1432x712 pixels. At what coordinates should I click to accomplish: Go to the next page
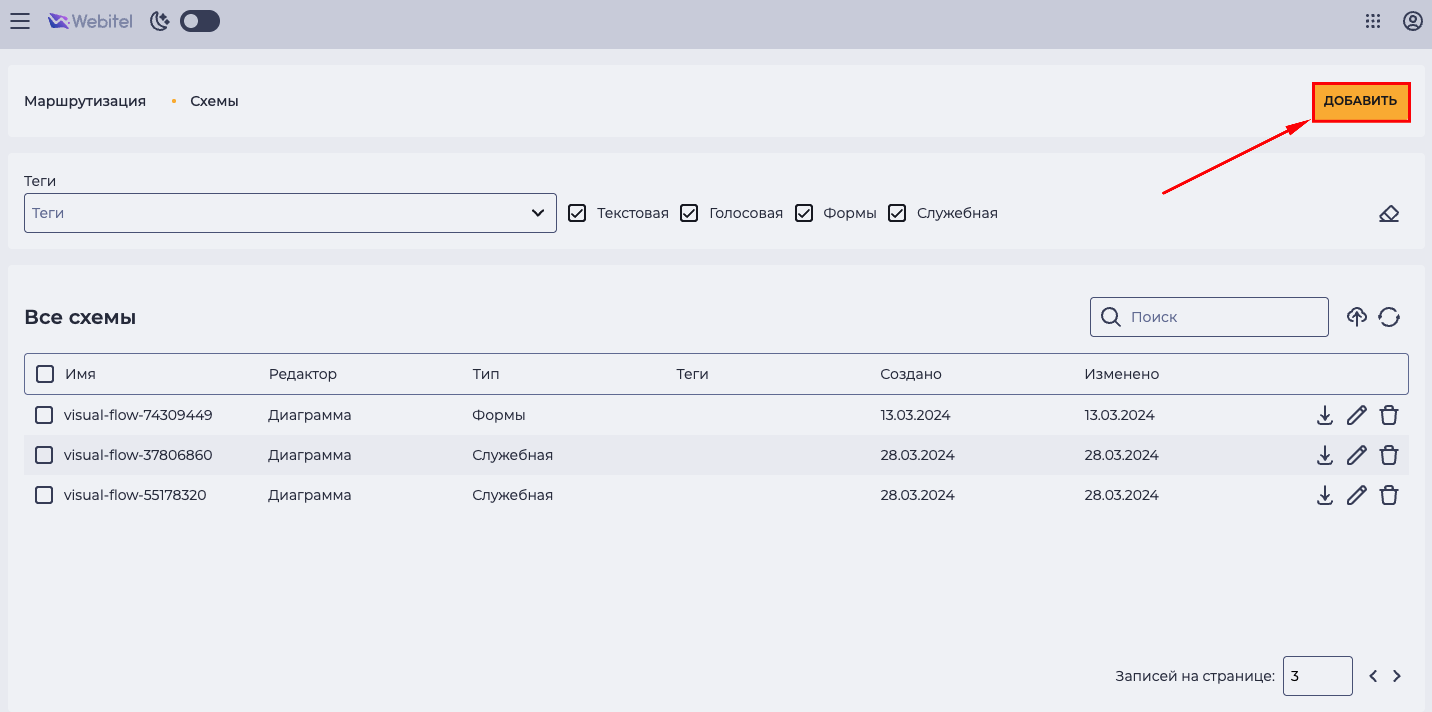tap(1397, 676)
